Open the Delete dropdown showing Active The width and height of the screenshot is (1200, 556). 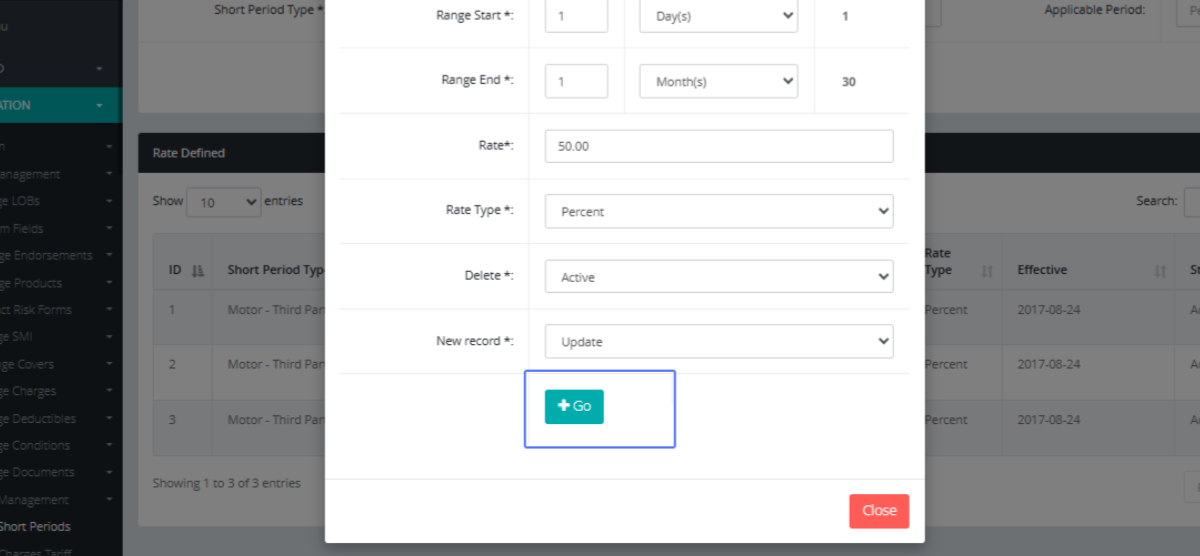coord(718,277)
